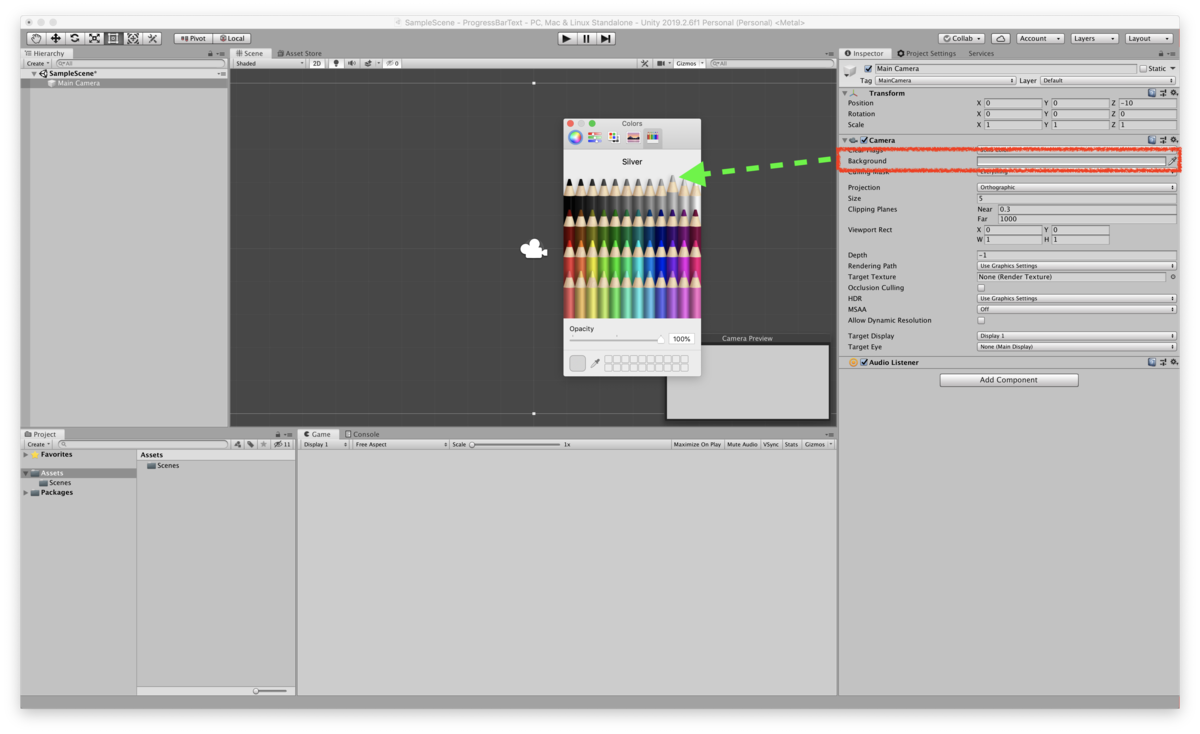The image size is (1200, 734).
Task: Click the Game view Scale slider
Action: (515, 444)
